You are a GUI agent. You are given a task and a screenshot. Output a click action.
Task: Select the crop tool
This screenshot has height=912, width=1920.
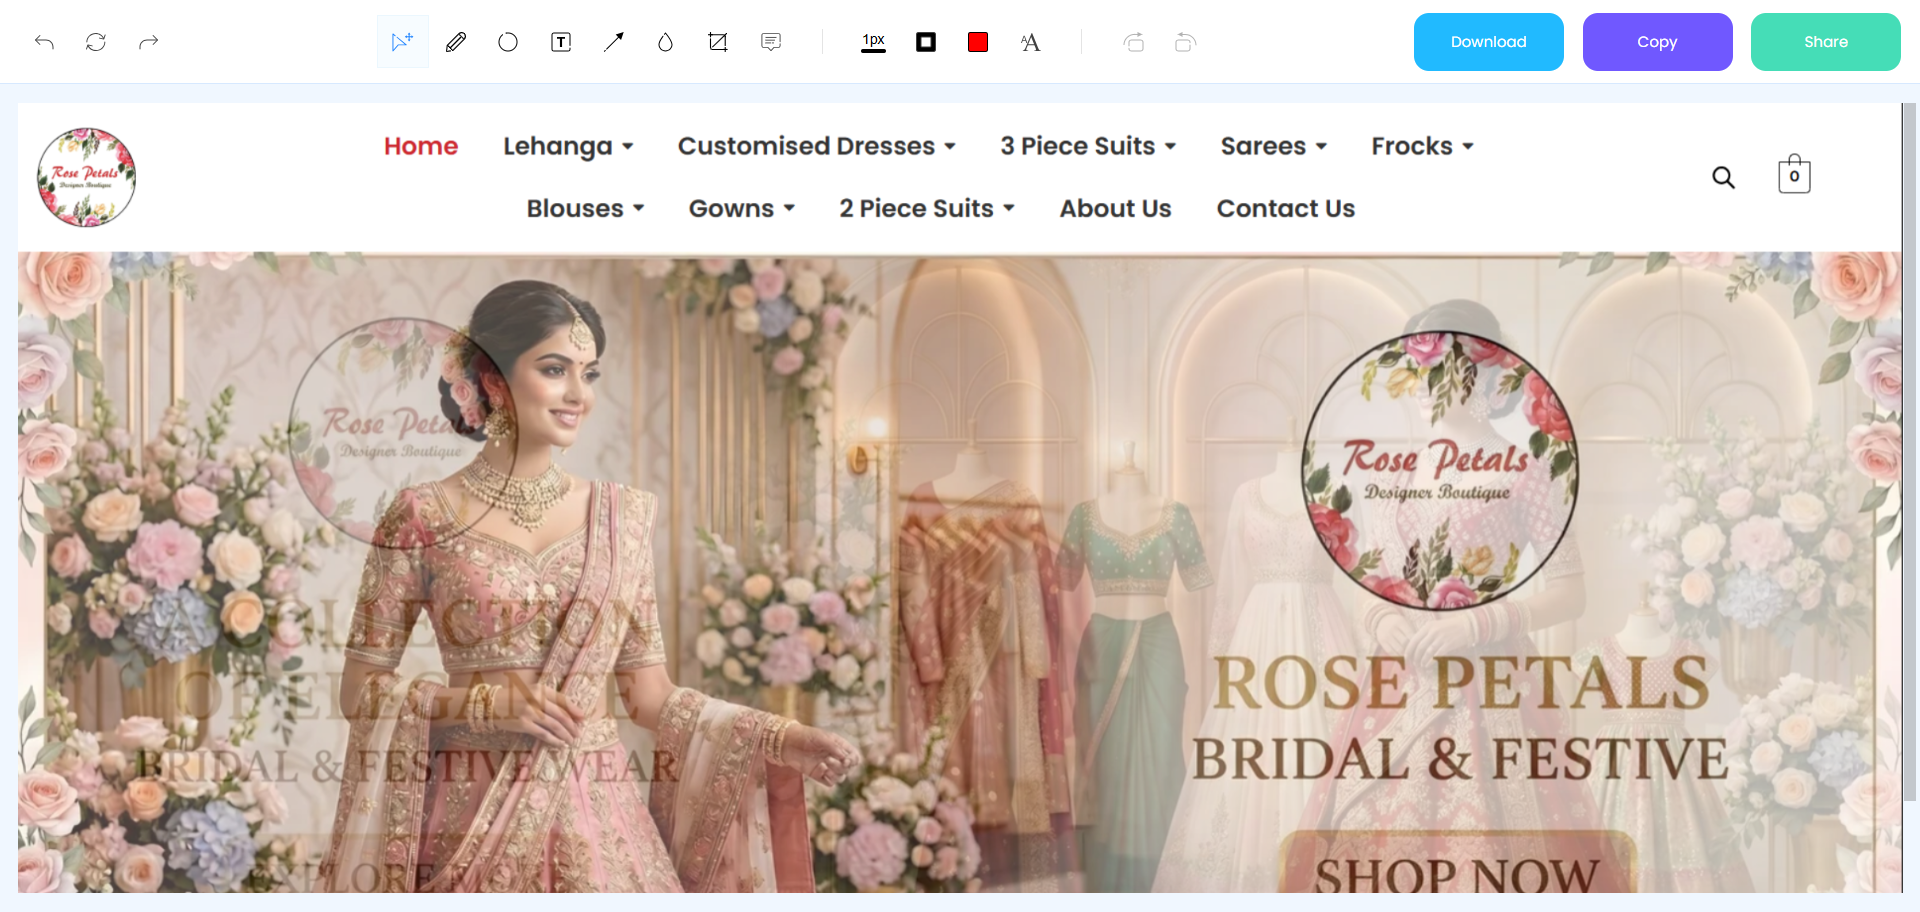click(x=718, y=42)
